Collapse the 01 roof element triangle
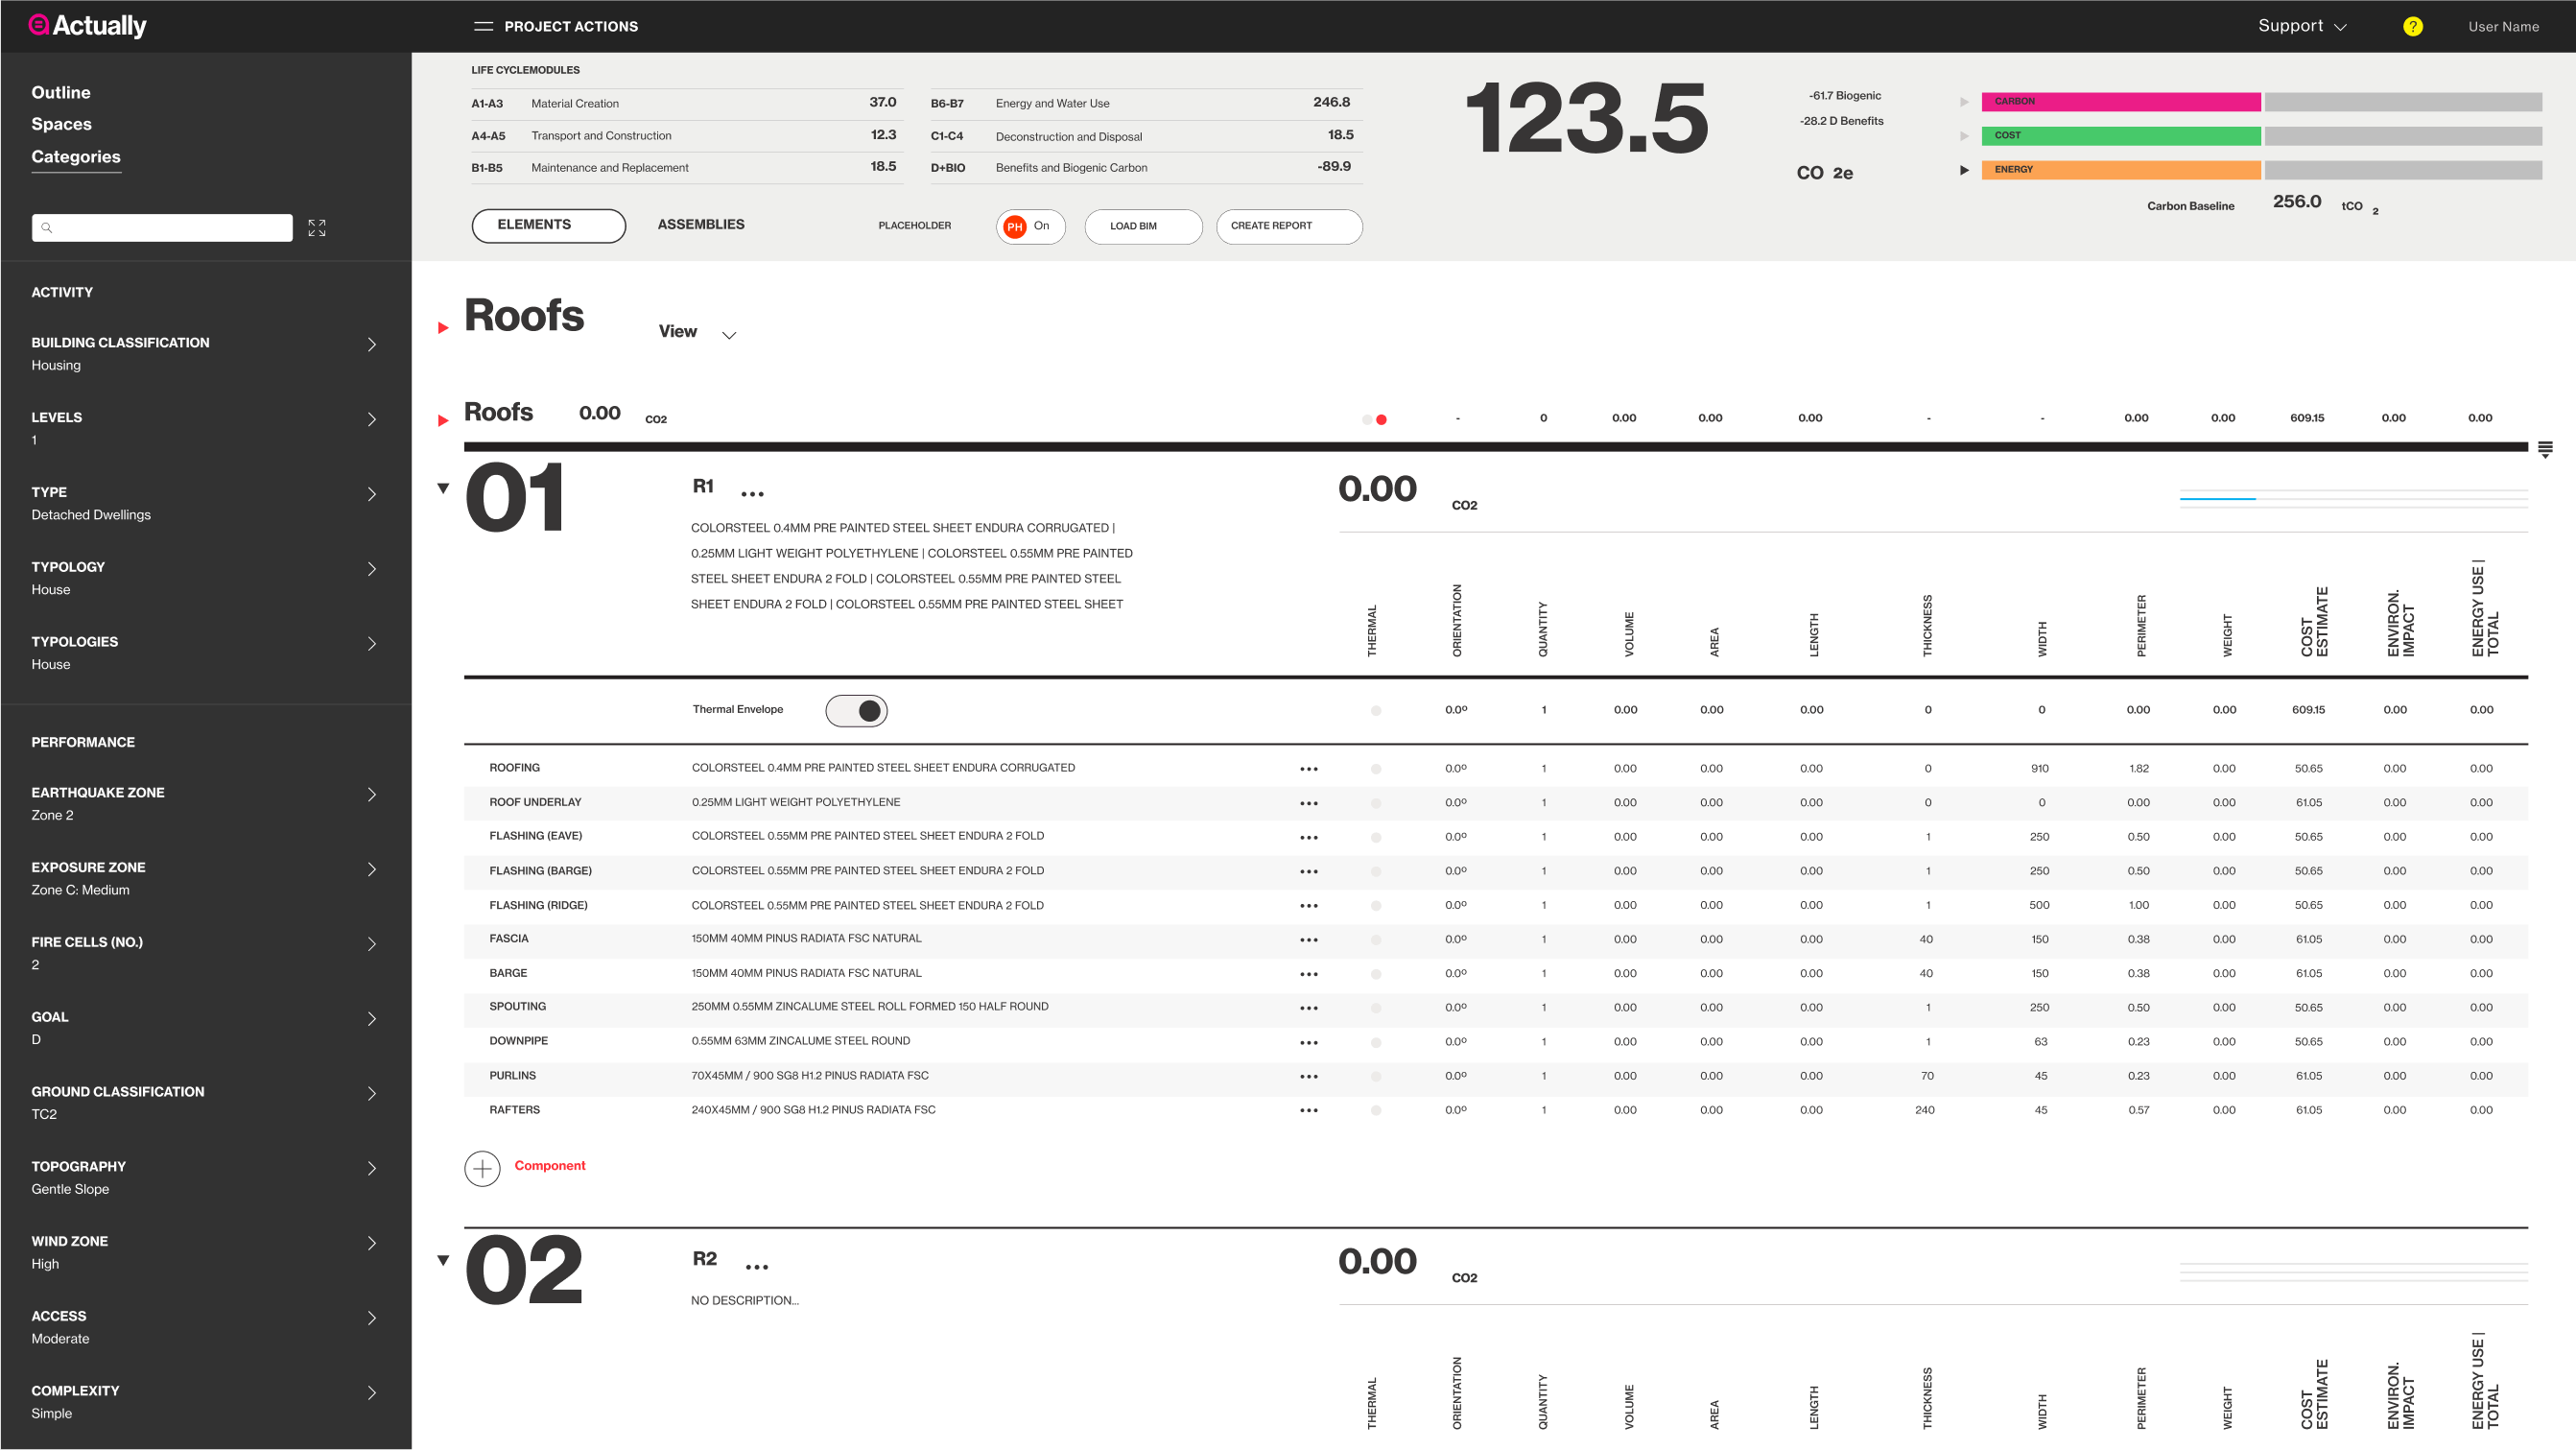 [x=443, y=488]
